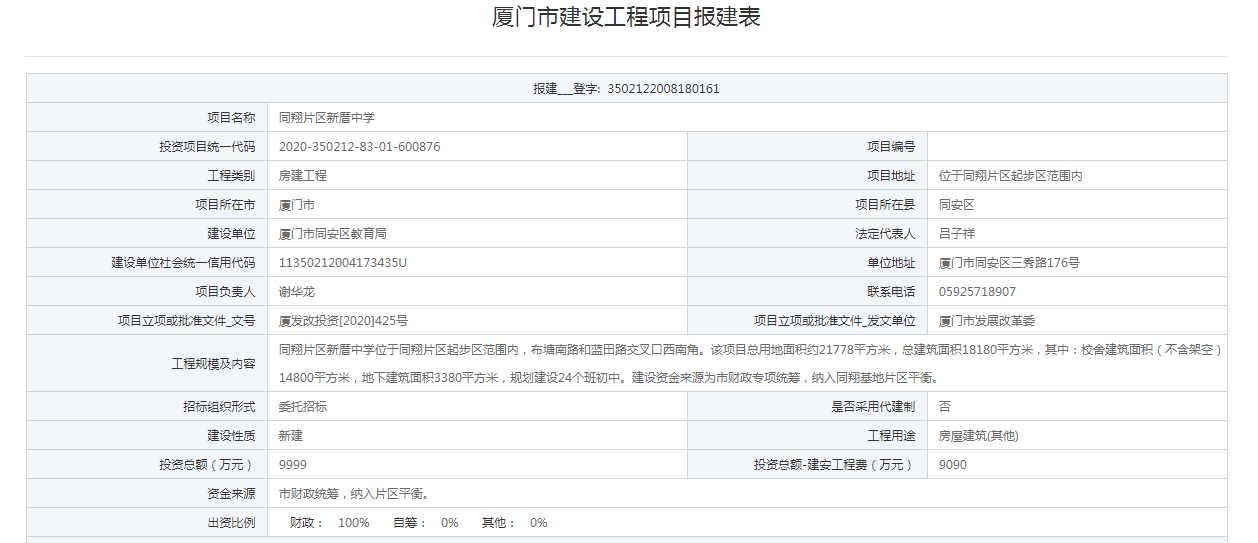This screenshot has width=1258, height=543.
Task: Click the 项目地址 label
Action: [891, 176]
